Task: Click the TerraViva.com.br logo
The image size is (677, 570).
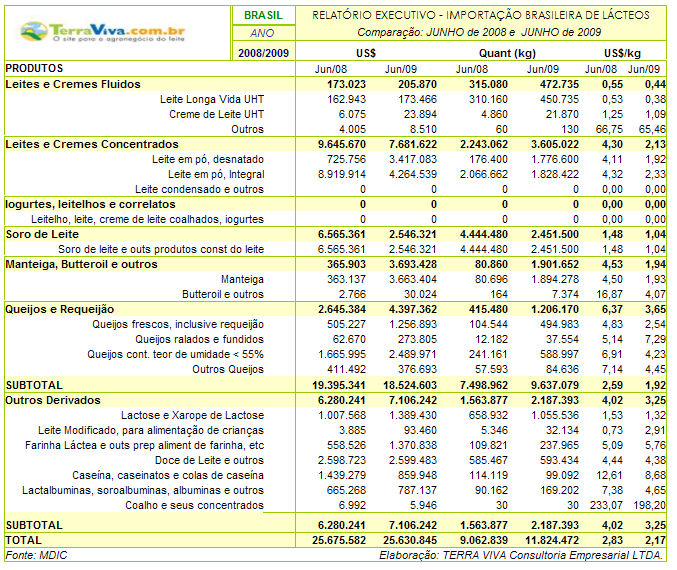Action: click(x=103, y=32)
